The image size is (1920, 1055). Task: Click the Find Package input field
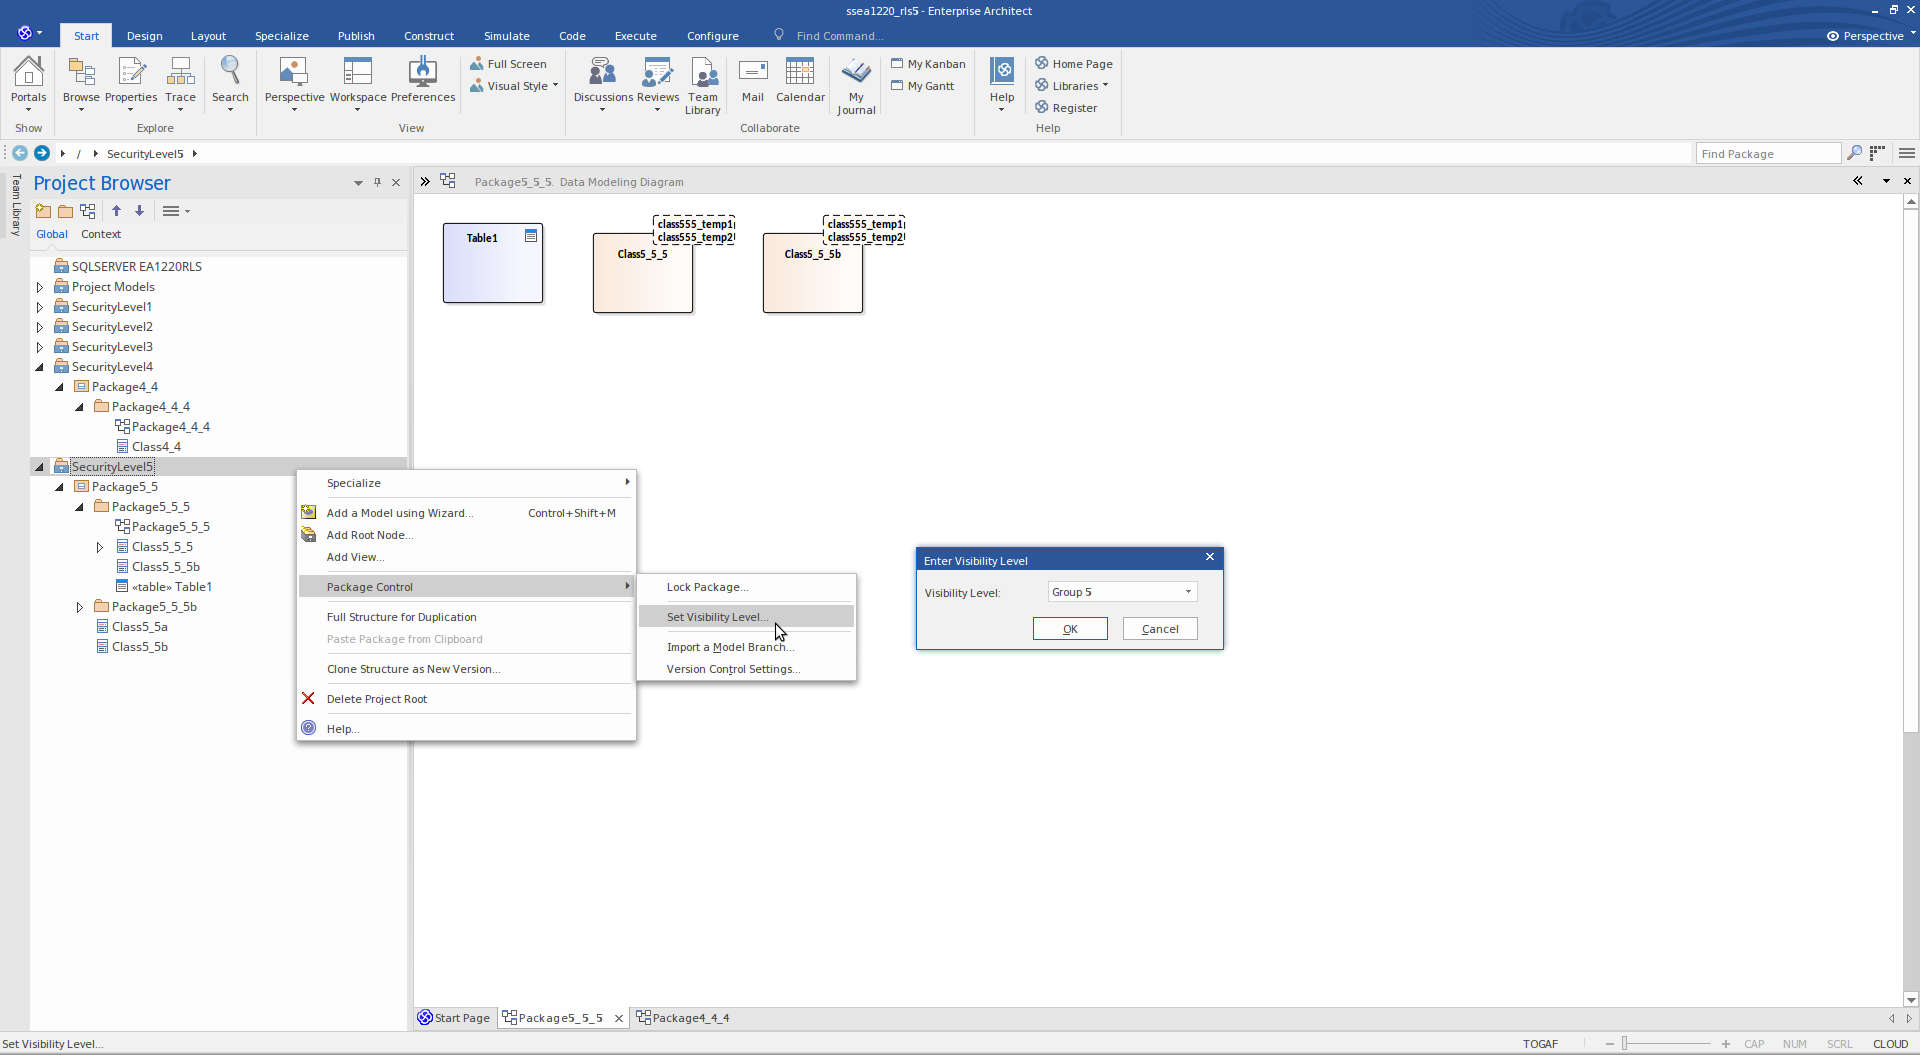[x=1768, y=154]
